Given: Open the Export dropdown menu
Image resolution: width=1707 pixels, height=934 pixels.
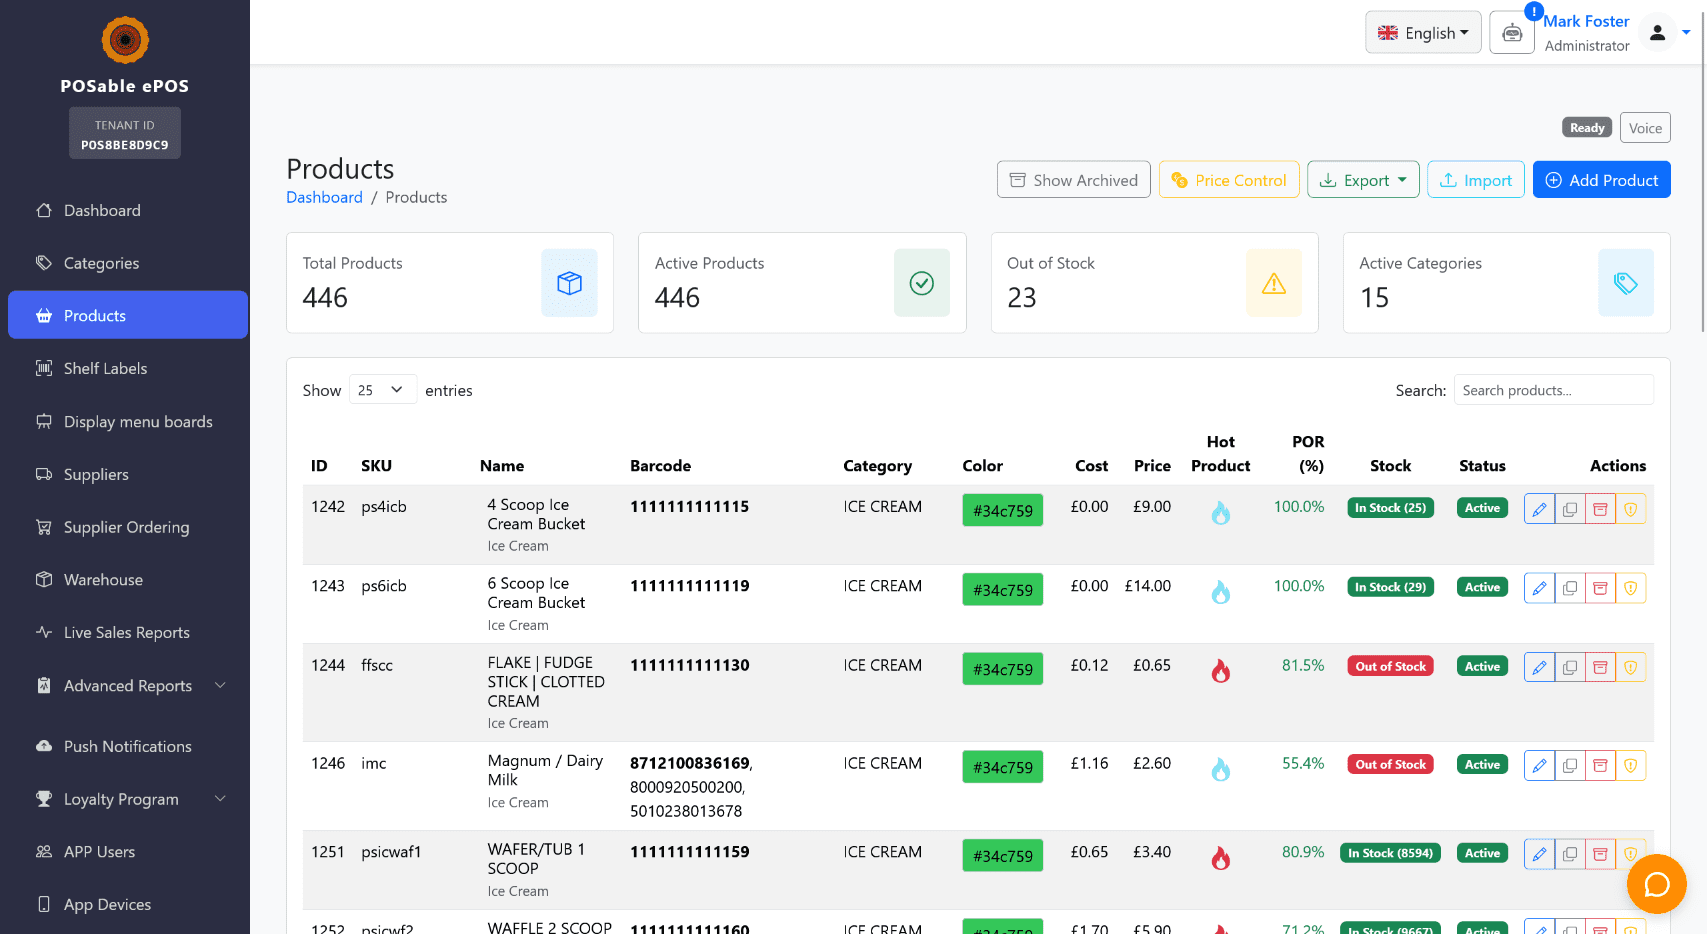Looking at the screenshot, I should [x=1363, y=180].
